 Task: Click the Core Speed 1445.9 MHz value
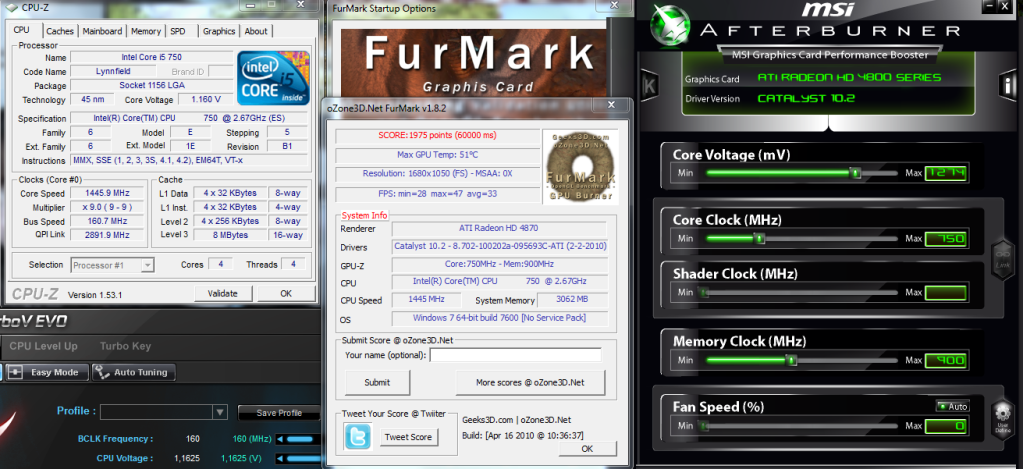click(108, 193)
